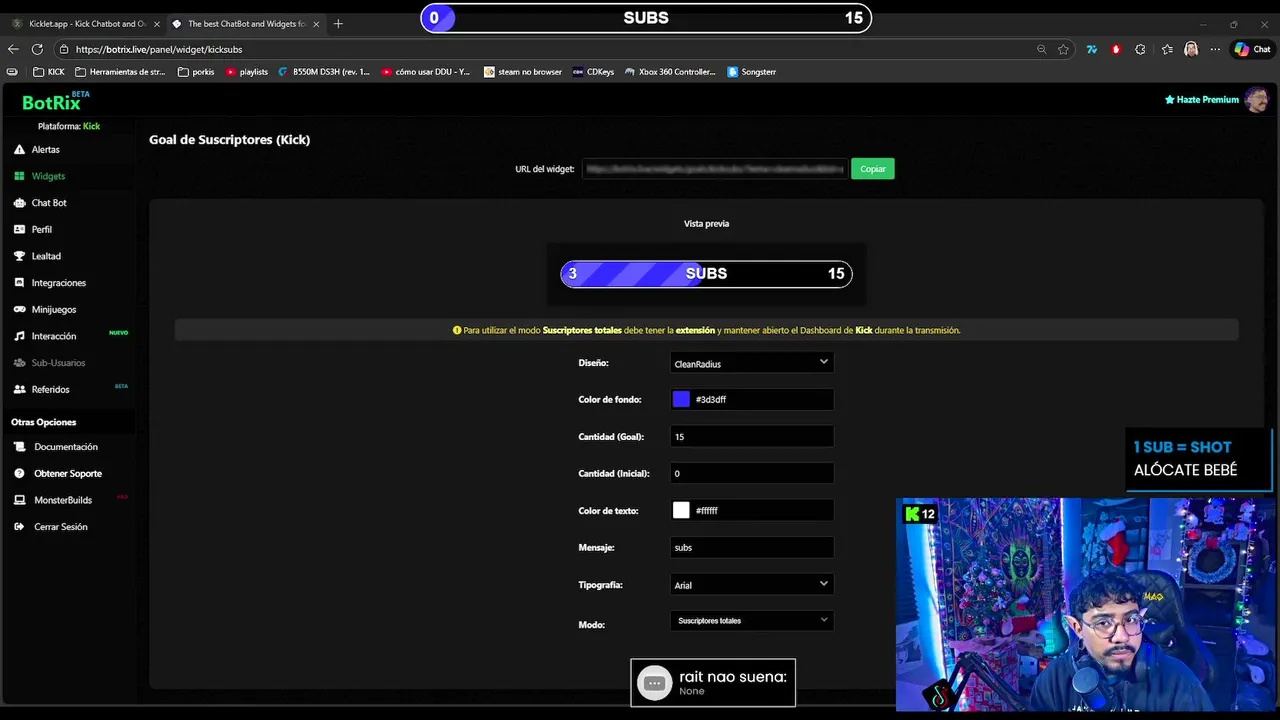Click Cerrar Sesión to log out

[61, 527]
